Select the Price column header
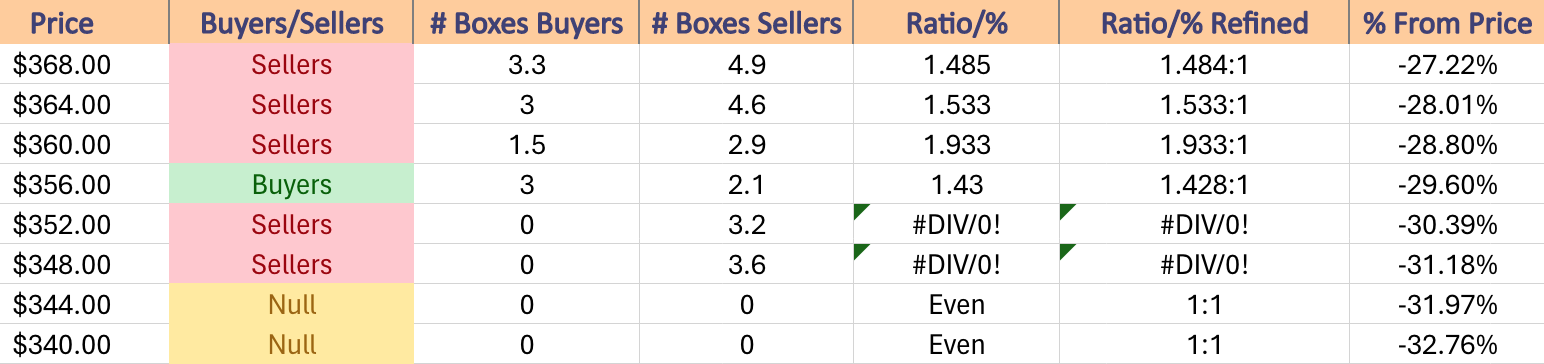 pos(85,22)
